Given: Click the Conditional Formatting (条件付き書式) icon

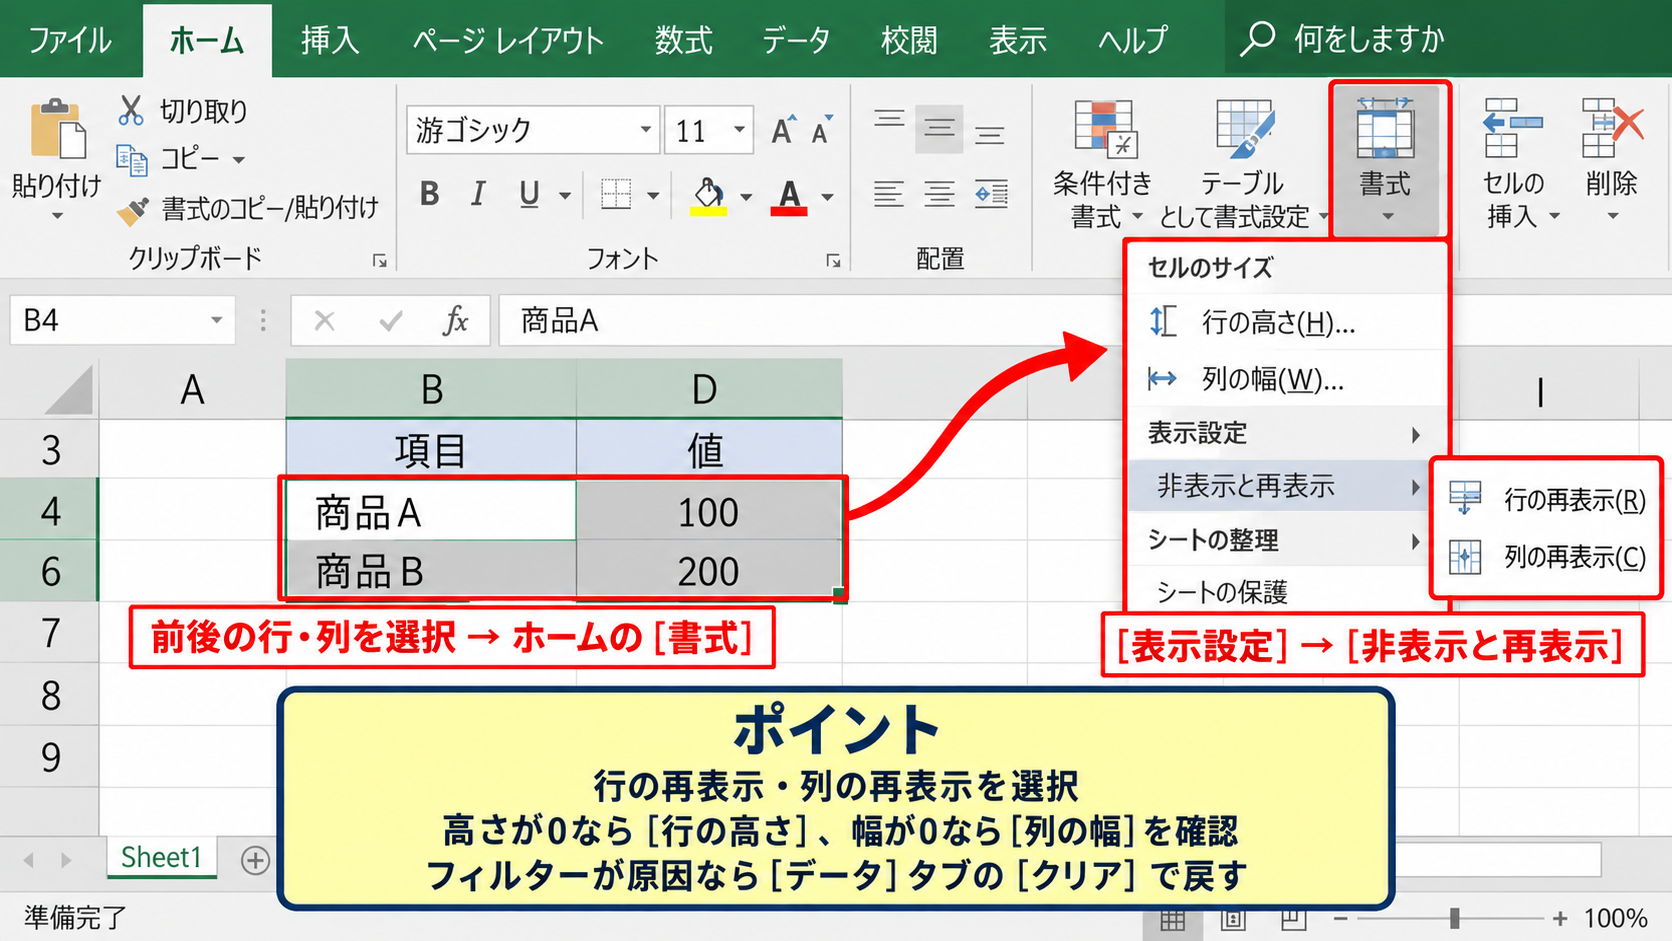Looking at the screenshot, I should pos(1104,130).
